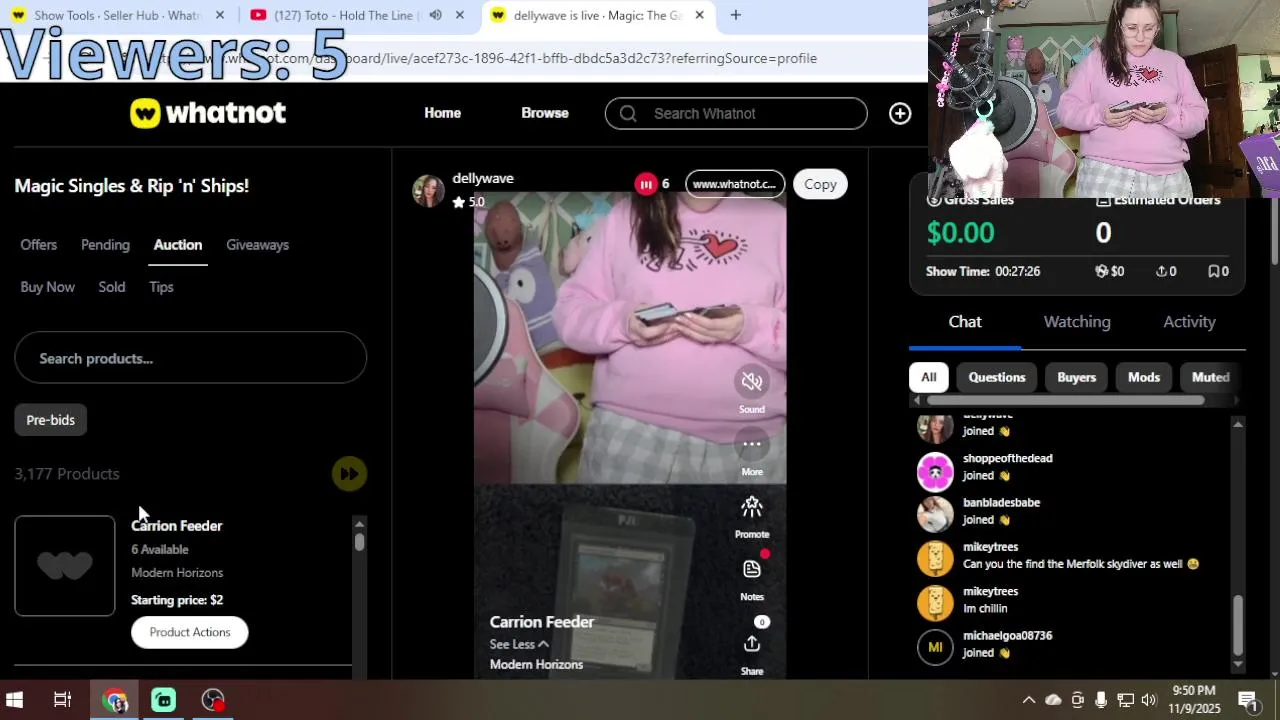
Task: Open the Activity tab
Action: [x=1189, y=322]
